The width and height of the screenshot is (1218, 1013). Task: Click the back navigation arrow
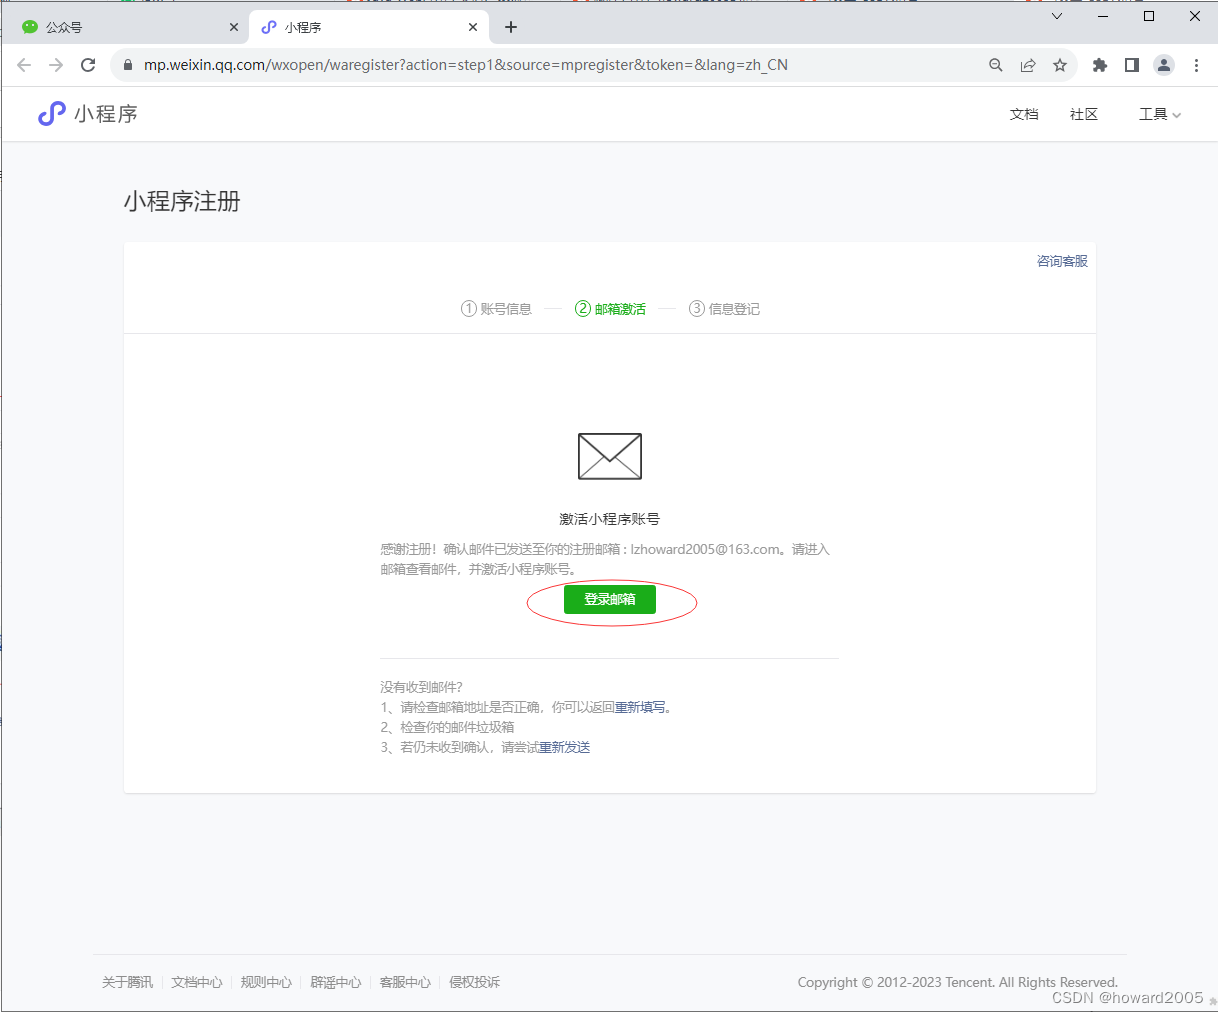[x=24, y=64]
